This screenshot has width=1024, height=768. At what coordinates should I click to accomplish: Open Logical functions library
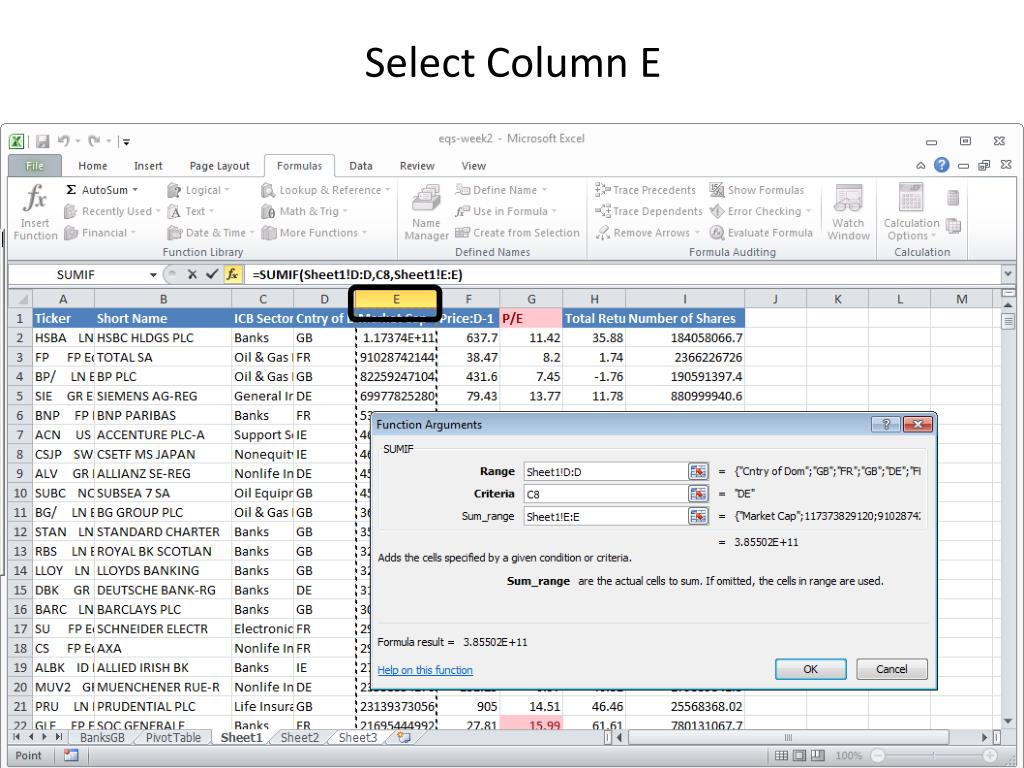tap(199, 190)
